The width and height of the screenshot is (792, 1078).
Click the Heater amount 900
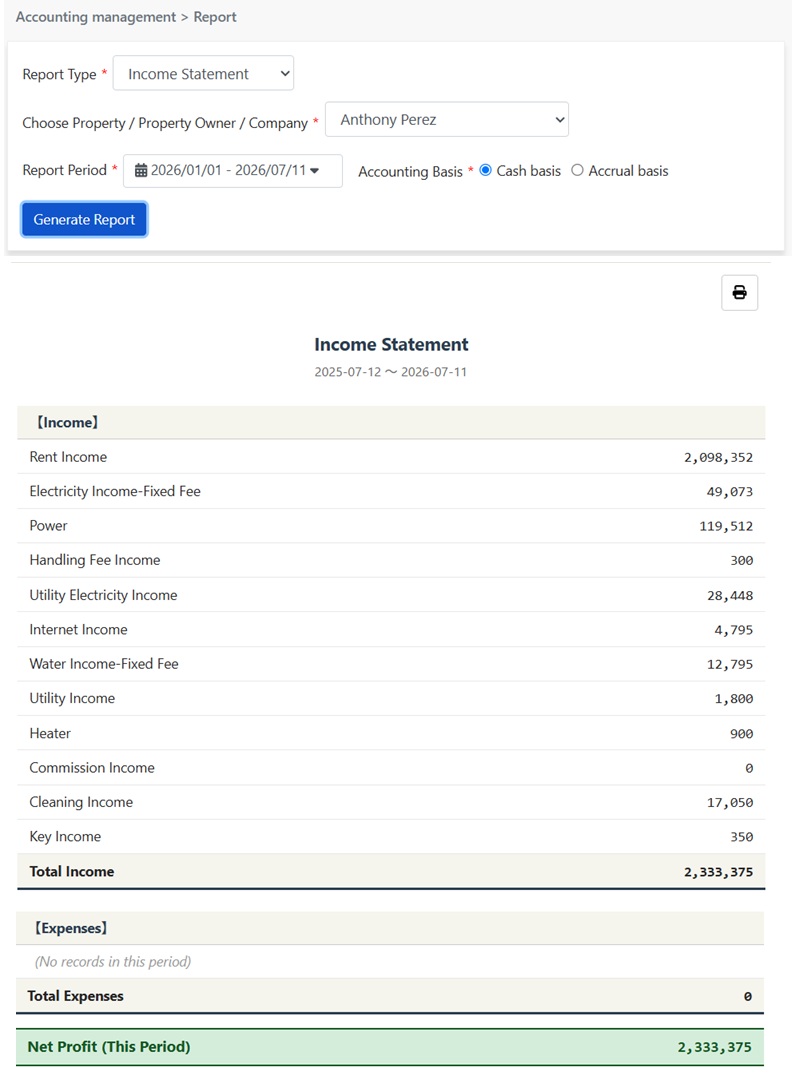[x=742, y=734]
